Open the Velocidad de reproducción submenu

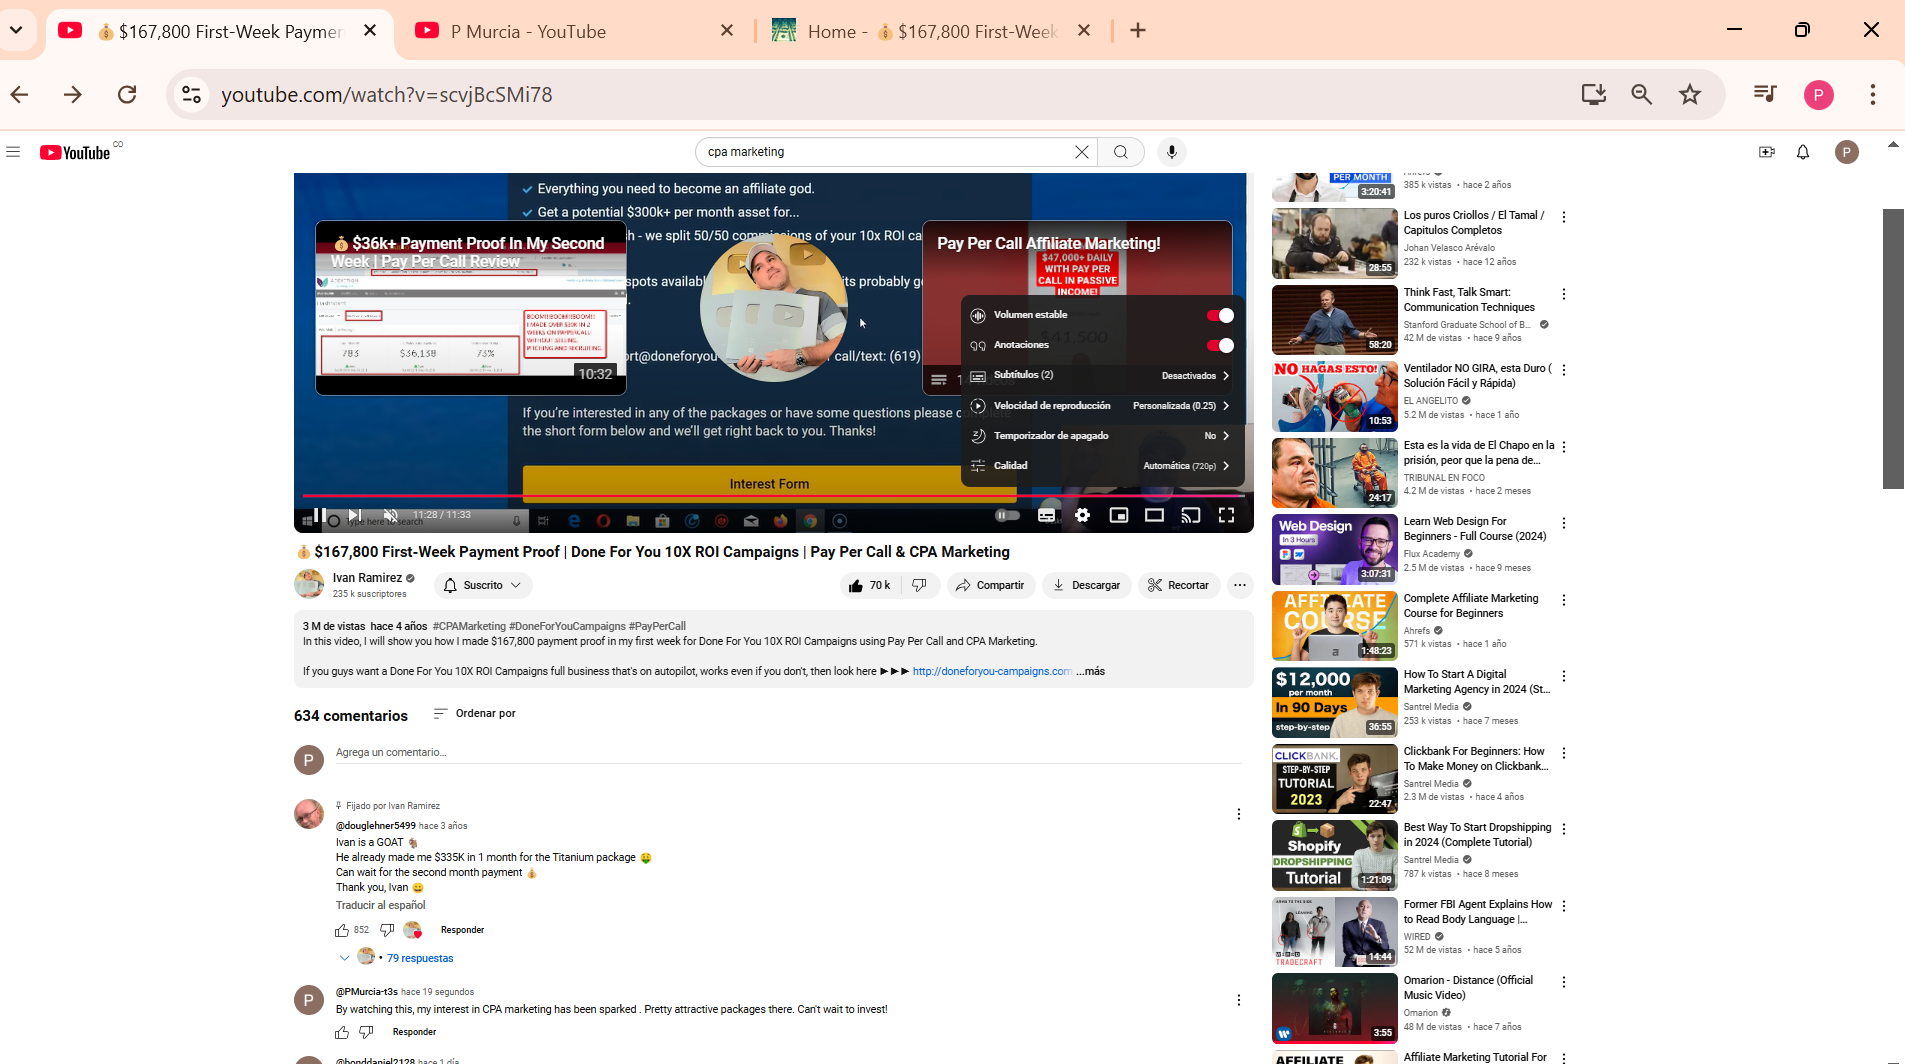(1100, 406)
